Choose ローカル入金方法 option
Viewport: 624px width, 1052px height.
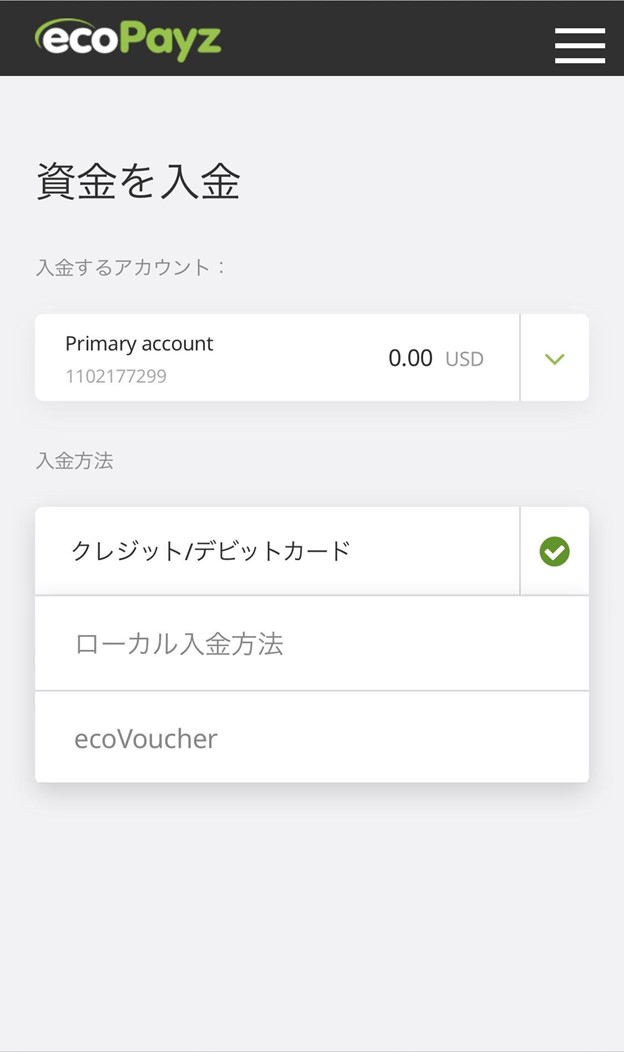point(179,643)
